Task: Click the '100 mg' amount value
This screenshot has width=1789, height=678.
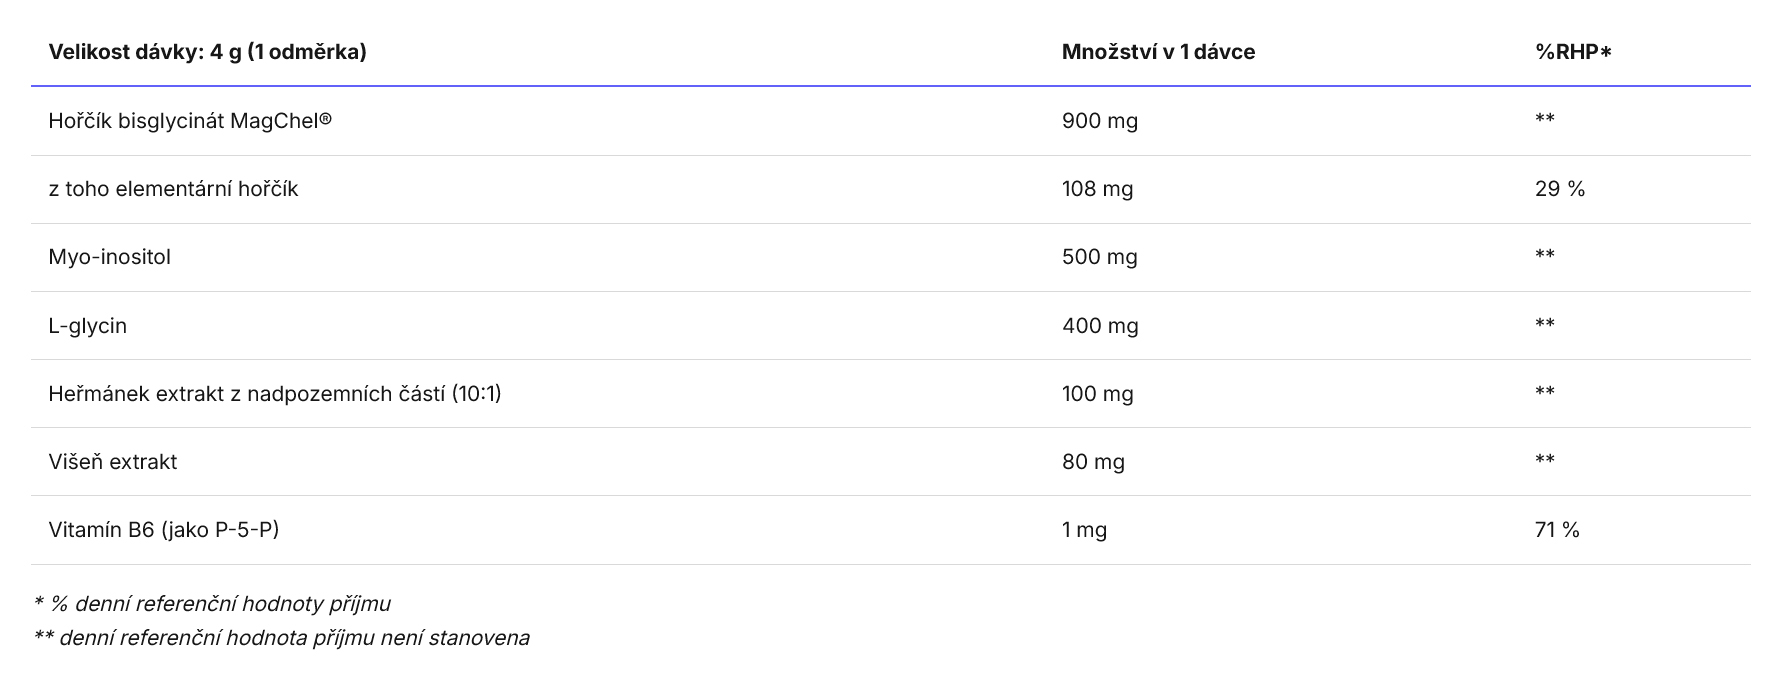Action: (1097, 394)
